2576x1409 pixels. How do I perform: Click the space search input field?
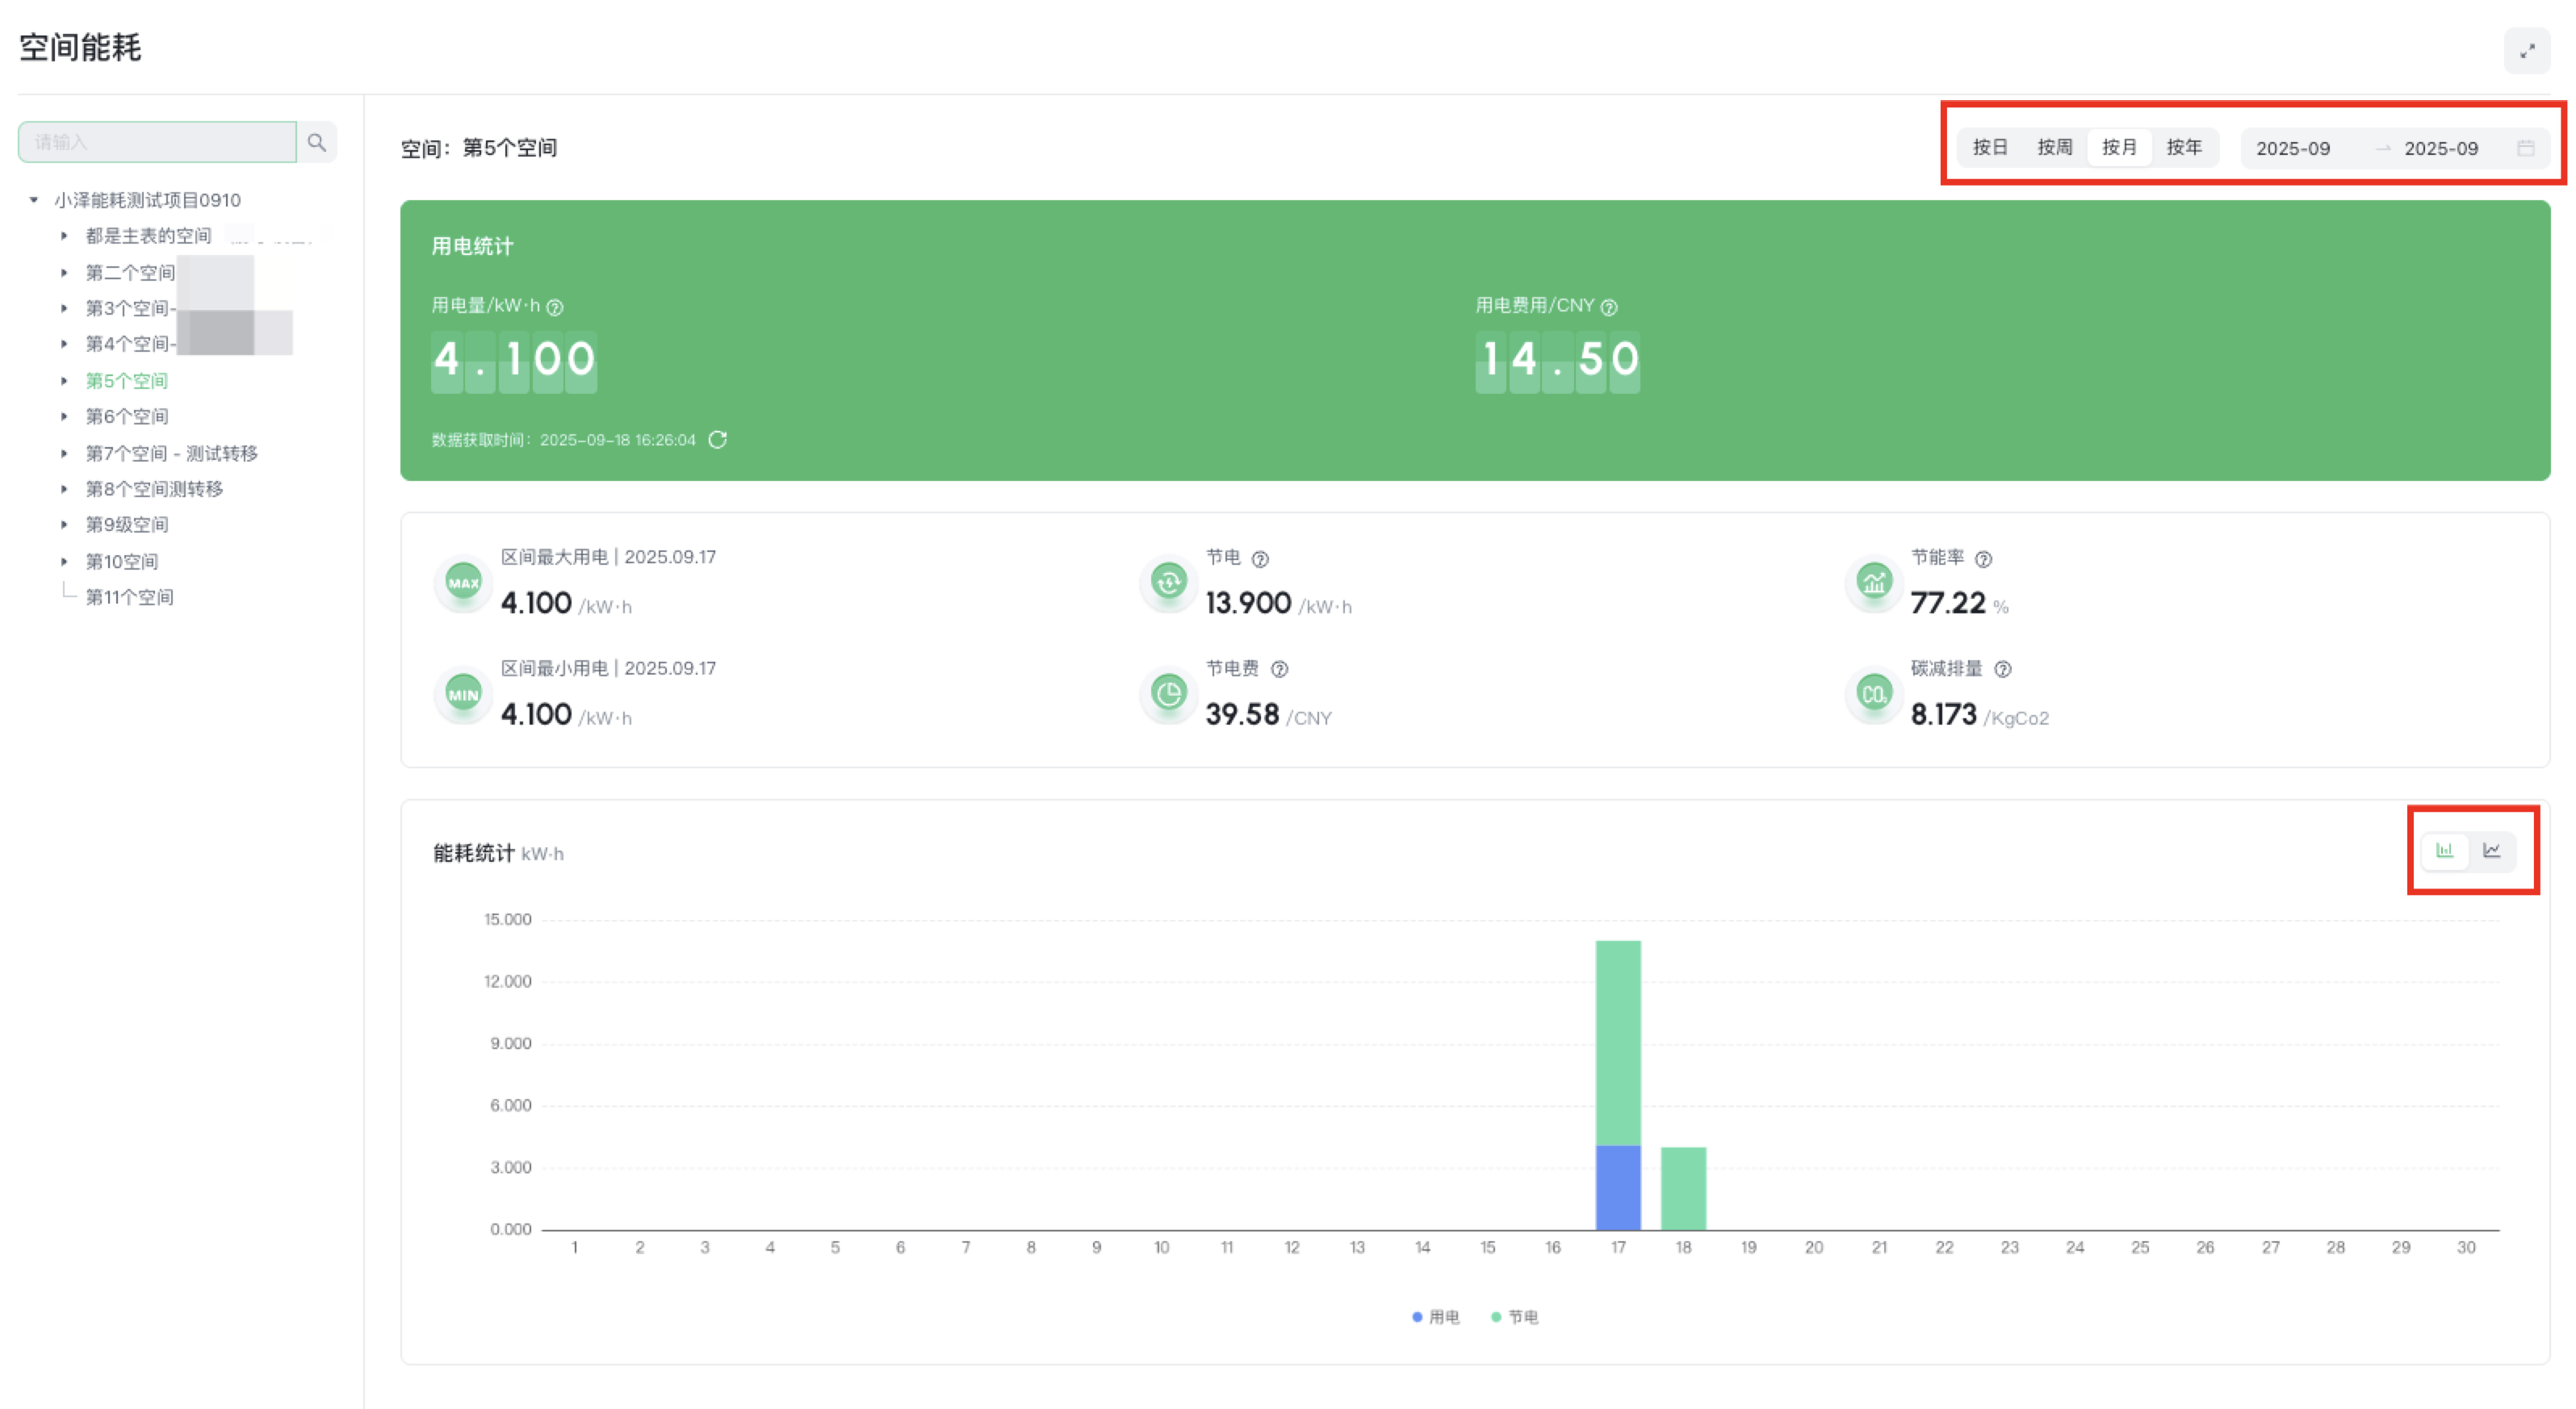pyautogui.click(x=157, y=142)
